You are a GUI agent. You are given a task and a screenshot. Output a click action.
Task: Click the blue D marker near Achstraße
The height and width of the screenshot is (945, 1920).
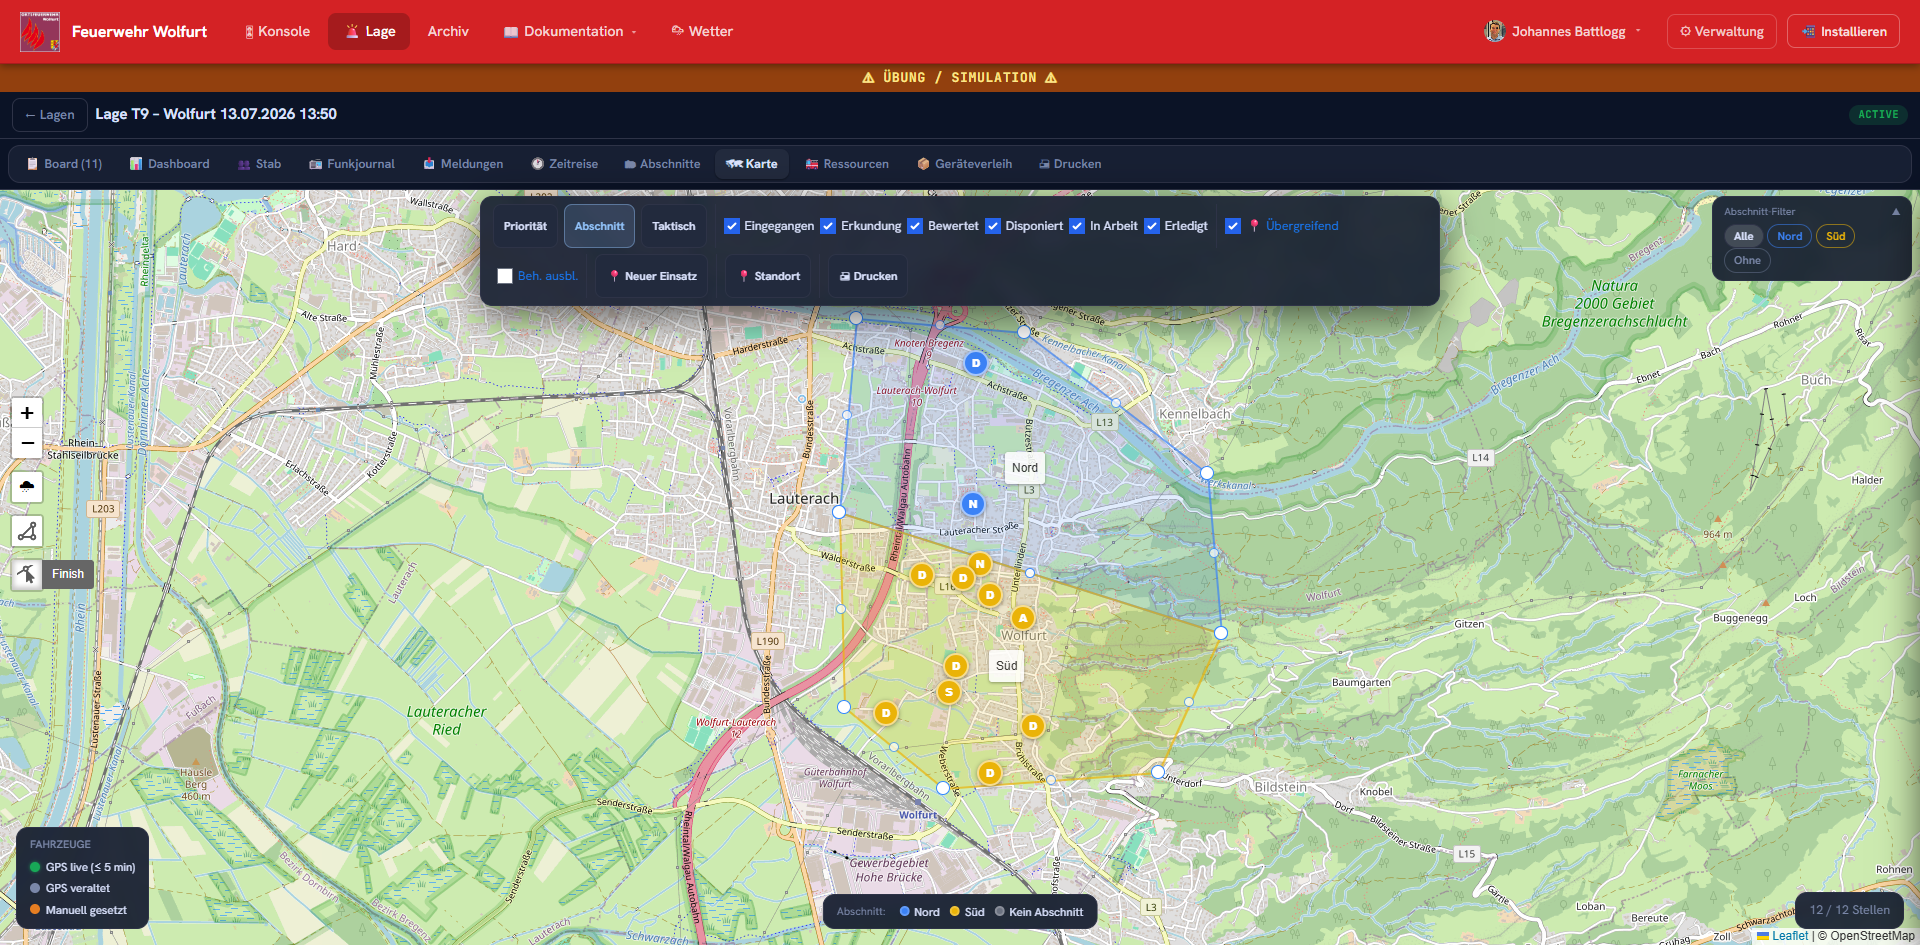click(975, 363)
